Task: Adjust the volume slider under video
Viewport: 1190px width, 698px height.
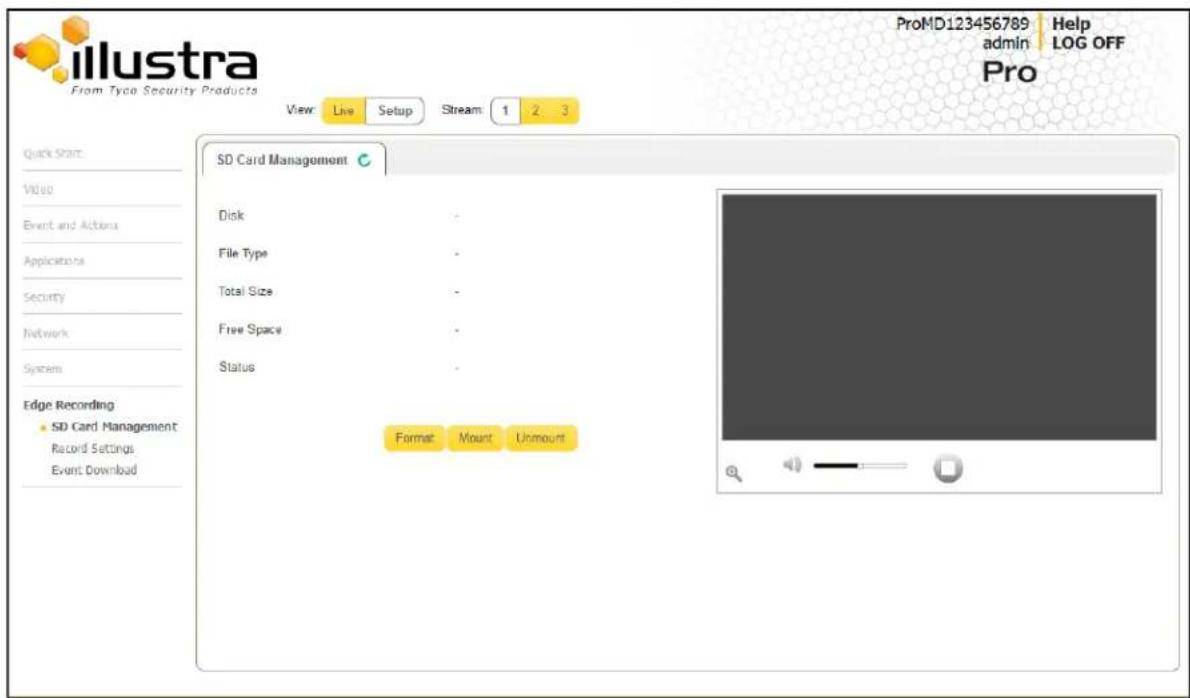Action: (x=859, y=466)
